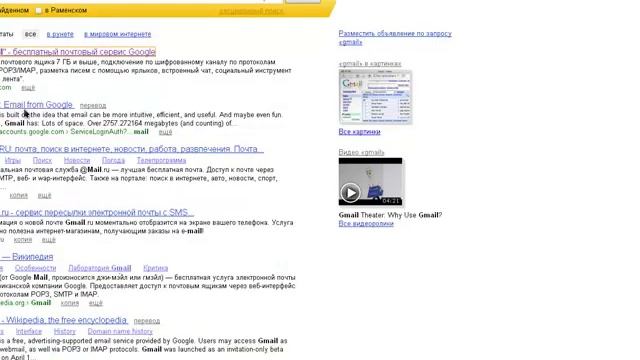Click the «расширенный поиск» link
The height and width of the screenshot is (360, 640).
pyautogui.click(x=251, y=11)
